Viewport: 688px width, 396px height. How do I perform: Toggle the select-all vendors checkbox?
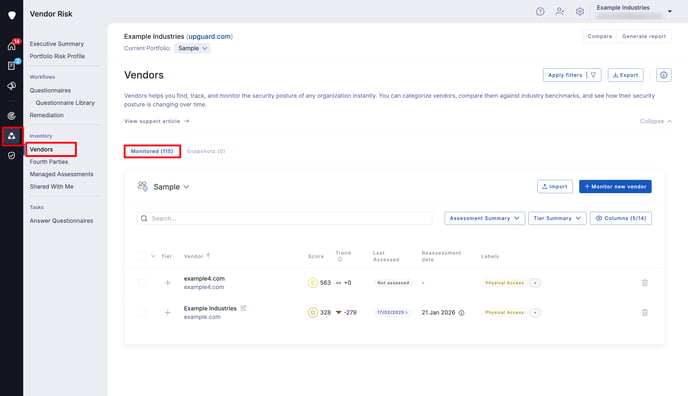pos(142,256)
